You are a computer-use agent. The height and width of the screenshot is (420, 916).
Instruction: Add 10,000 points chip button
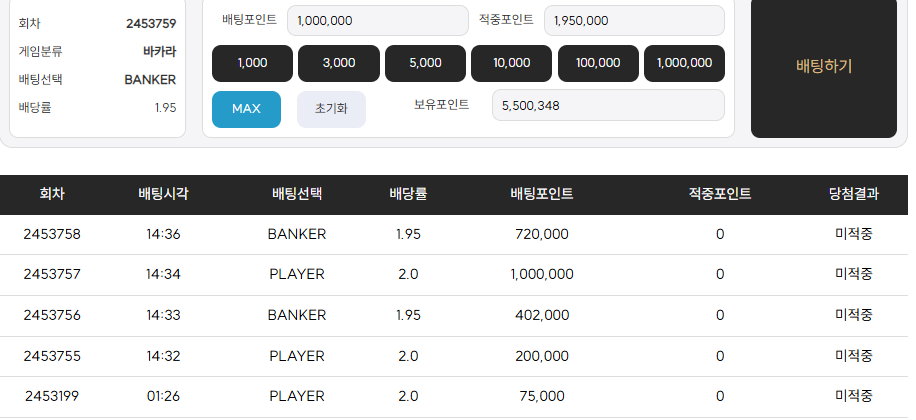pos(511,63)
